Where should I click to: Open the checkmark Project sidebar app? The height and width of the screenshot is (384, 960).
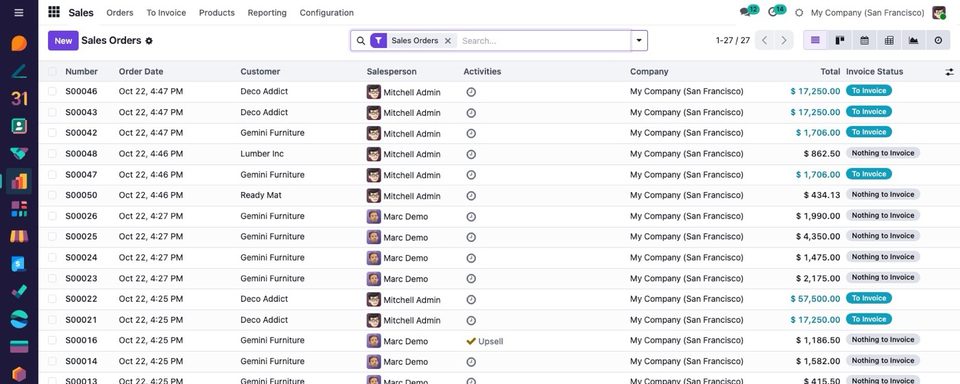click(19, 291)
